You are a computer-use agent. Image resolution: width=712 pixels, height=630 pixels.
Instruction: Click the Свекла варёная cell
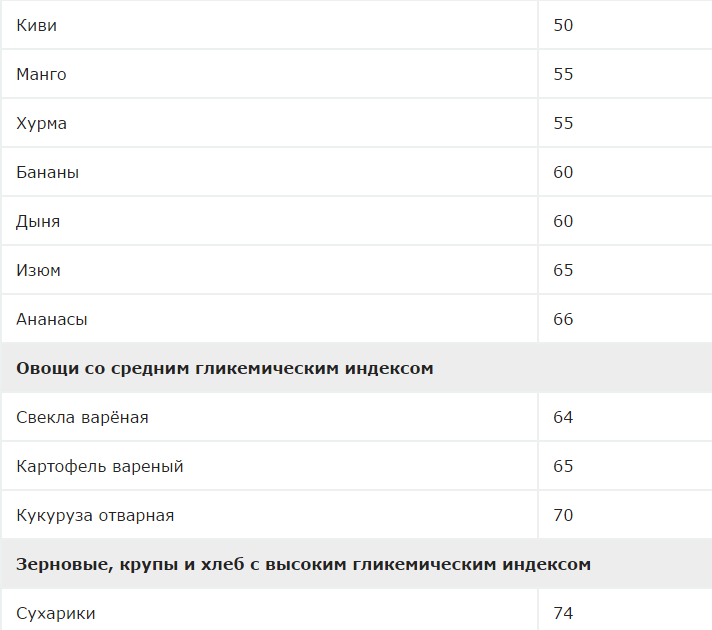pos(82,417)
